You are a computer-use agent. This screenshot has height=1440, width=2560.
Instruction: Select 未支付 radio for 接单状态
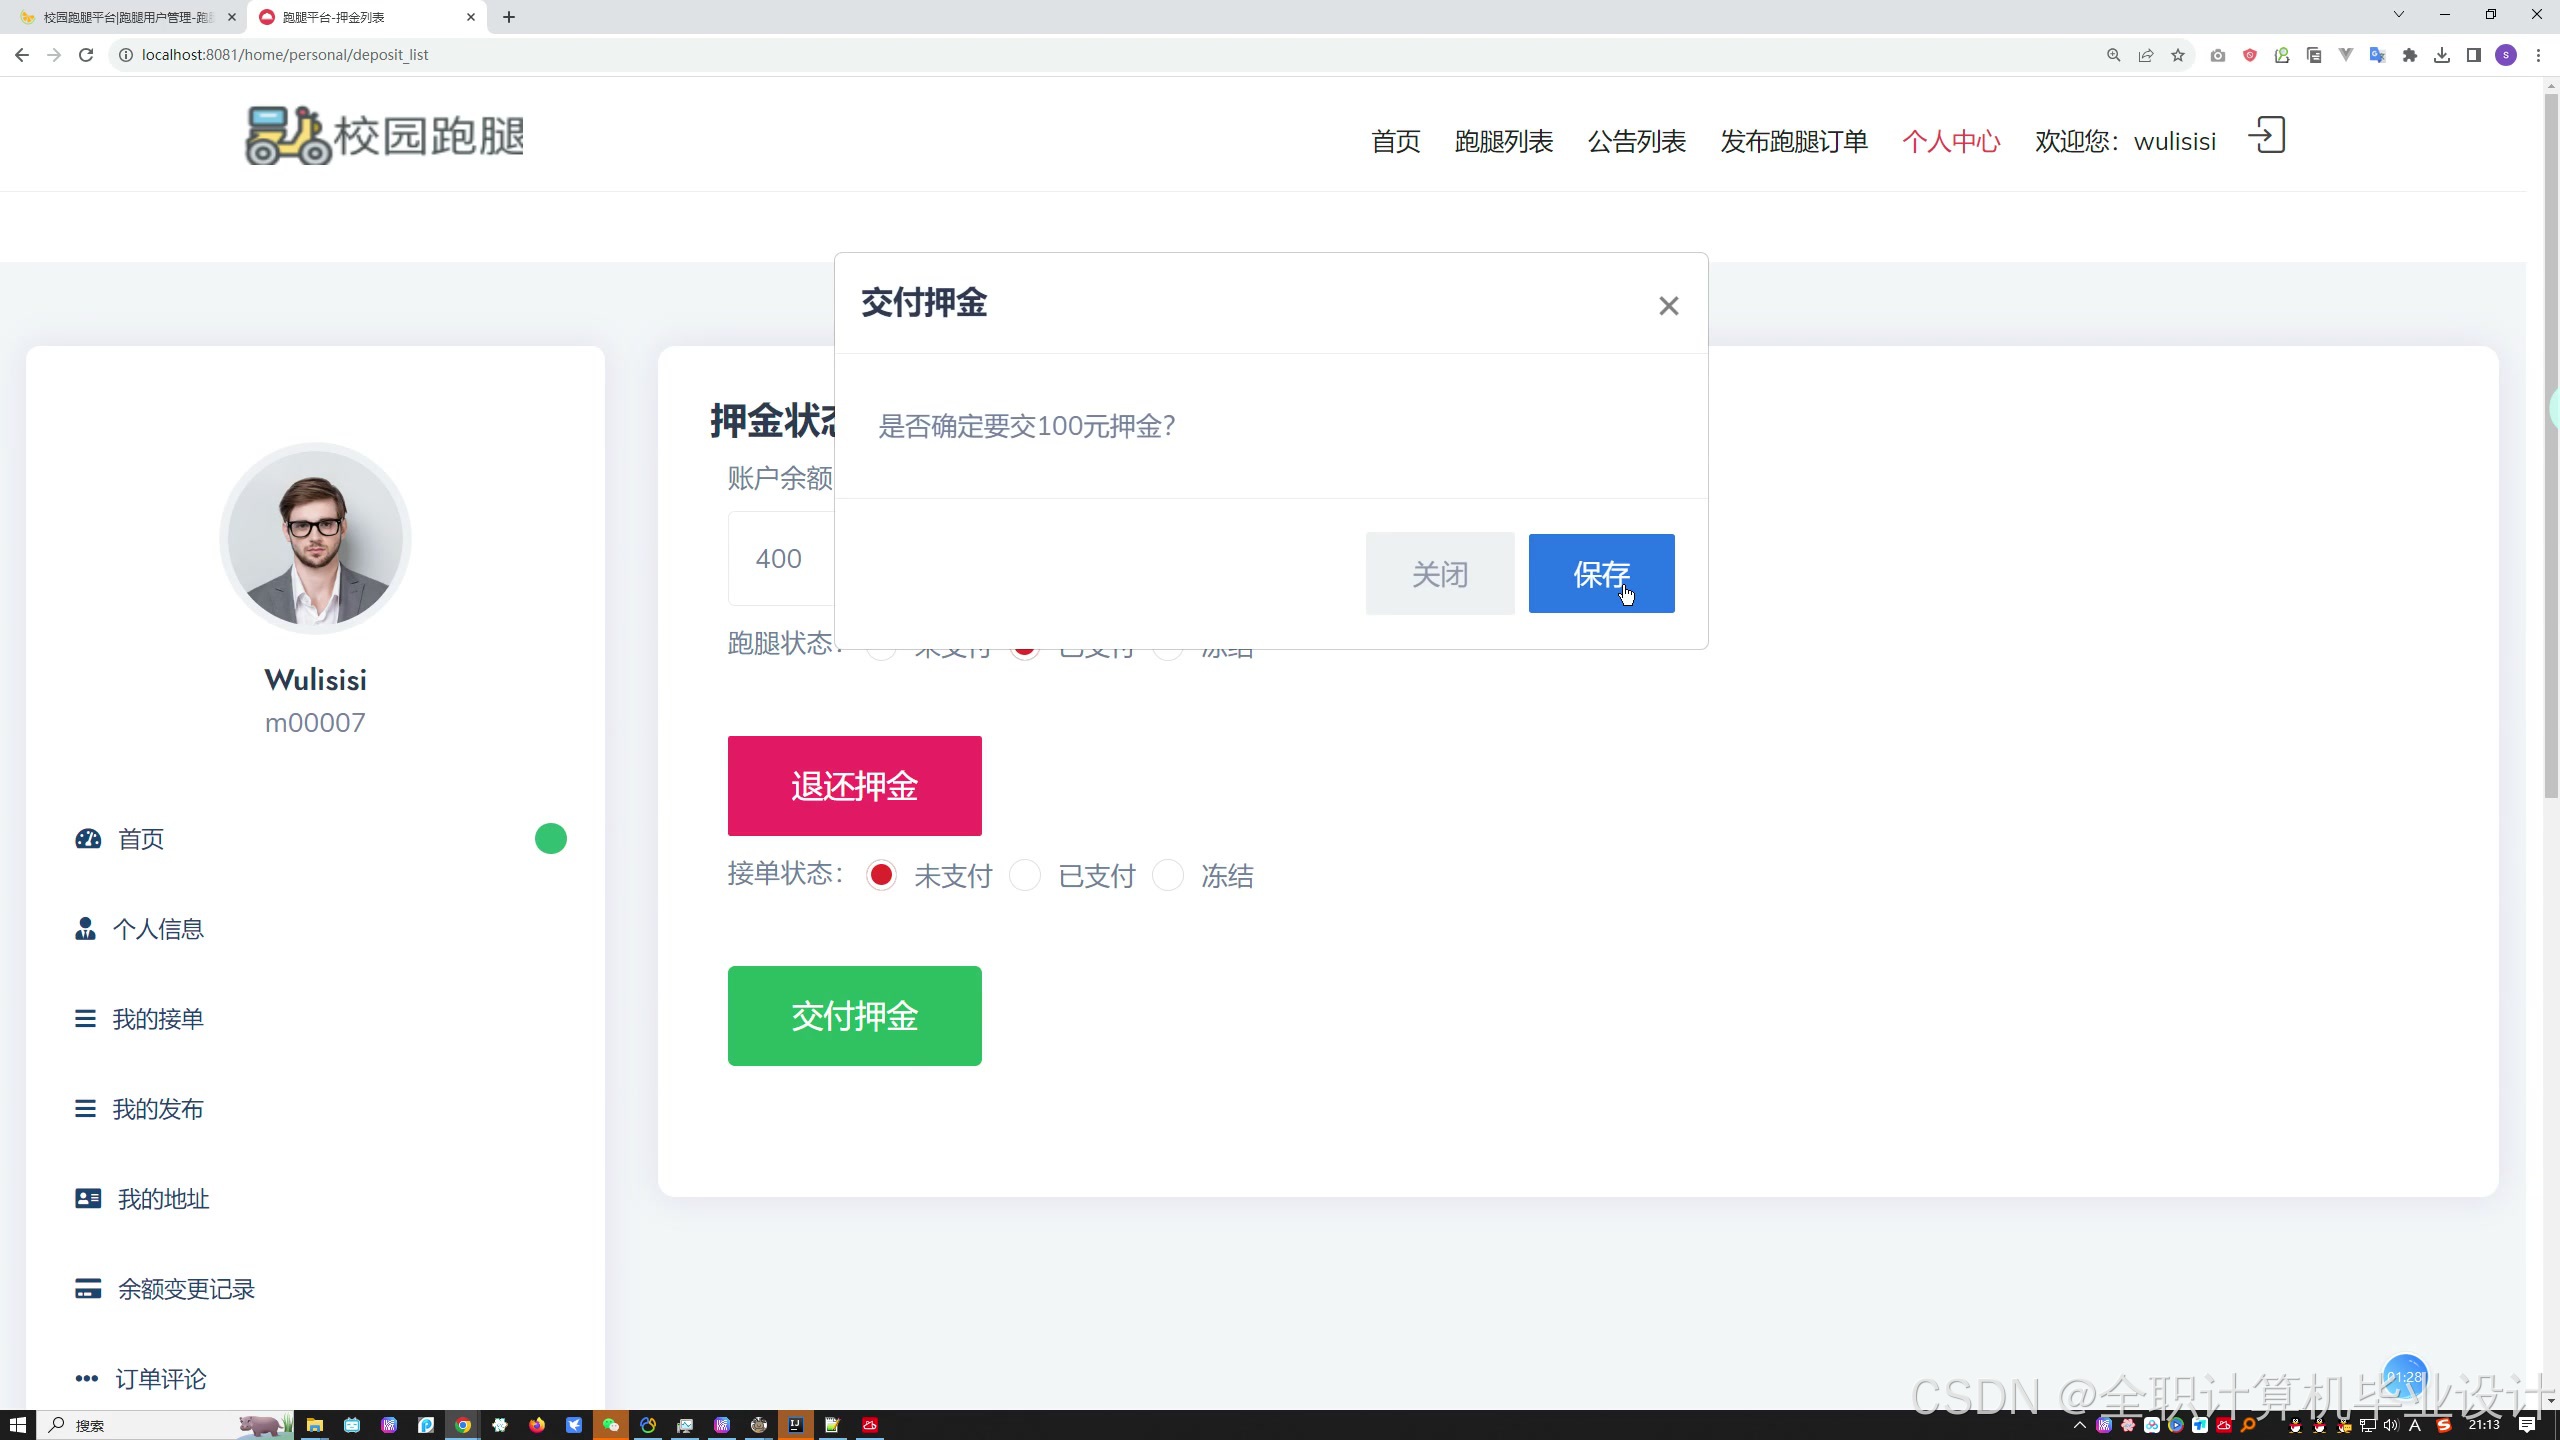click(x=881, y=876)
